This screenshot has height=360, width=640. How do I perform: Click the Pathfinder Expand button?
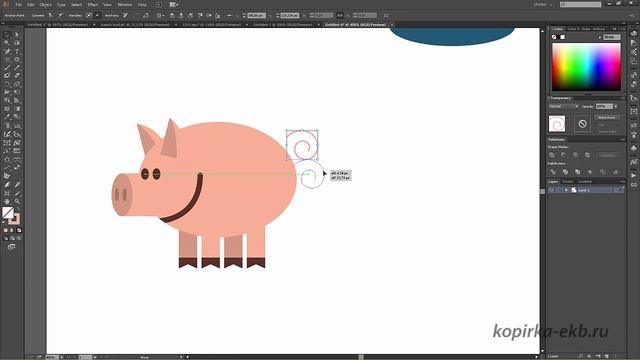coord(608,155)
